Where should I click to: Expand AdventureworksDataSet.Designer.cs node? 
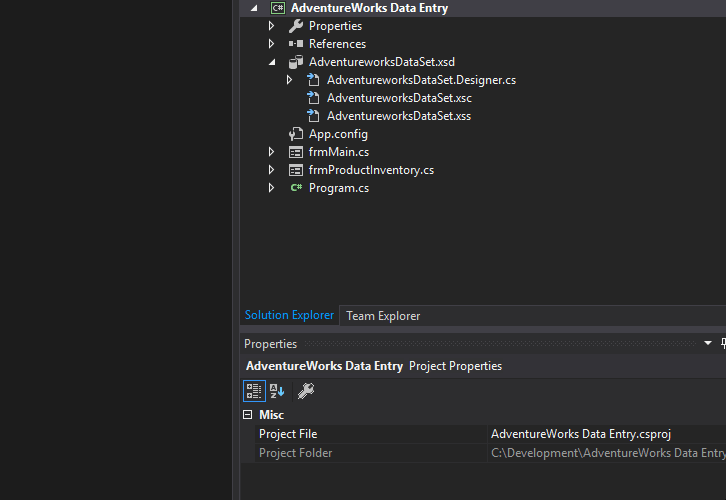(289, 80)
